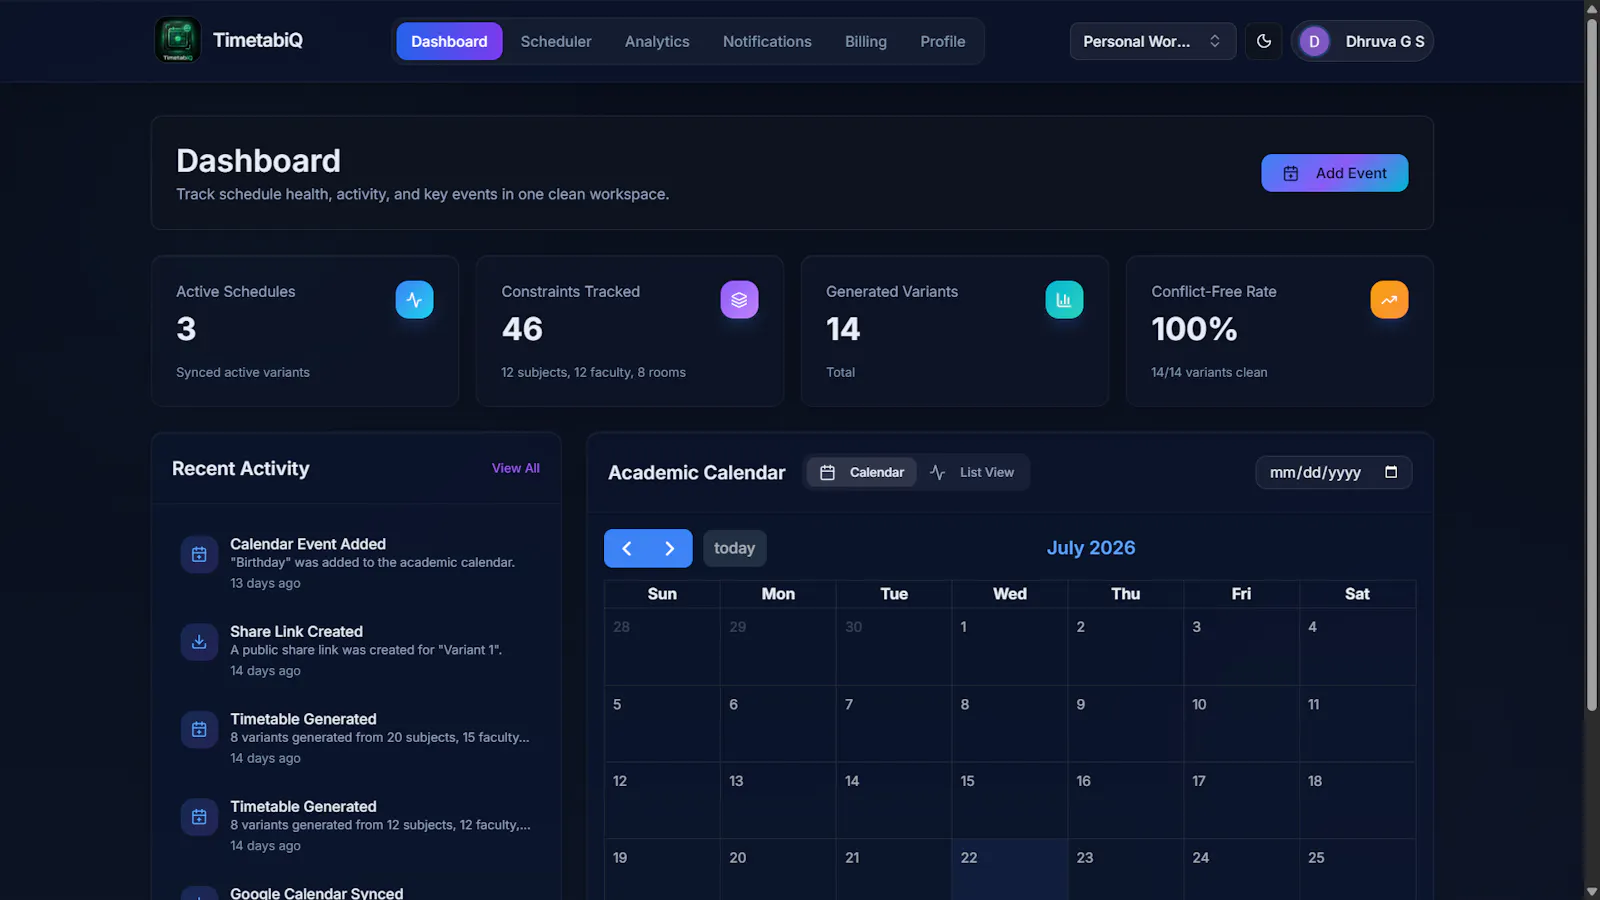Click "Academic Calendar" heading
This screenshot has height=900, width=1600.
(x=697, y=472)
